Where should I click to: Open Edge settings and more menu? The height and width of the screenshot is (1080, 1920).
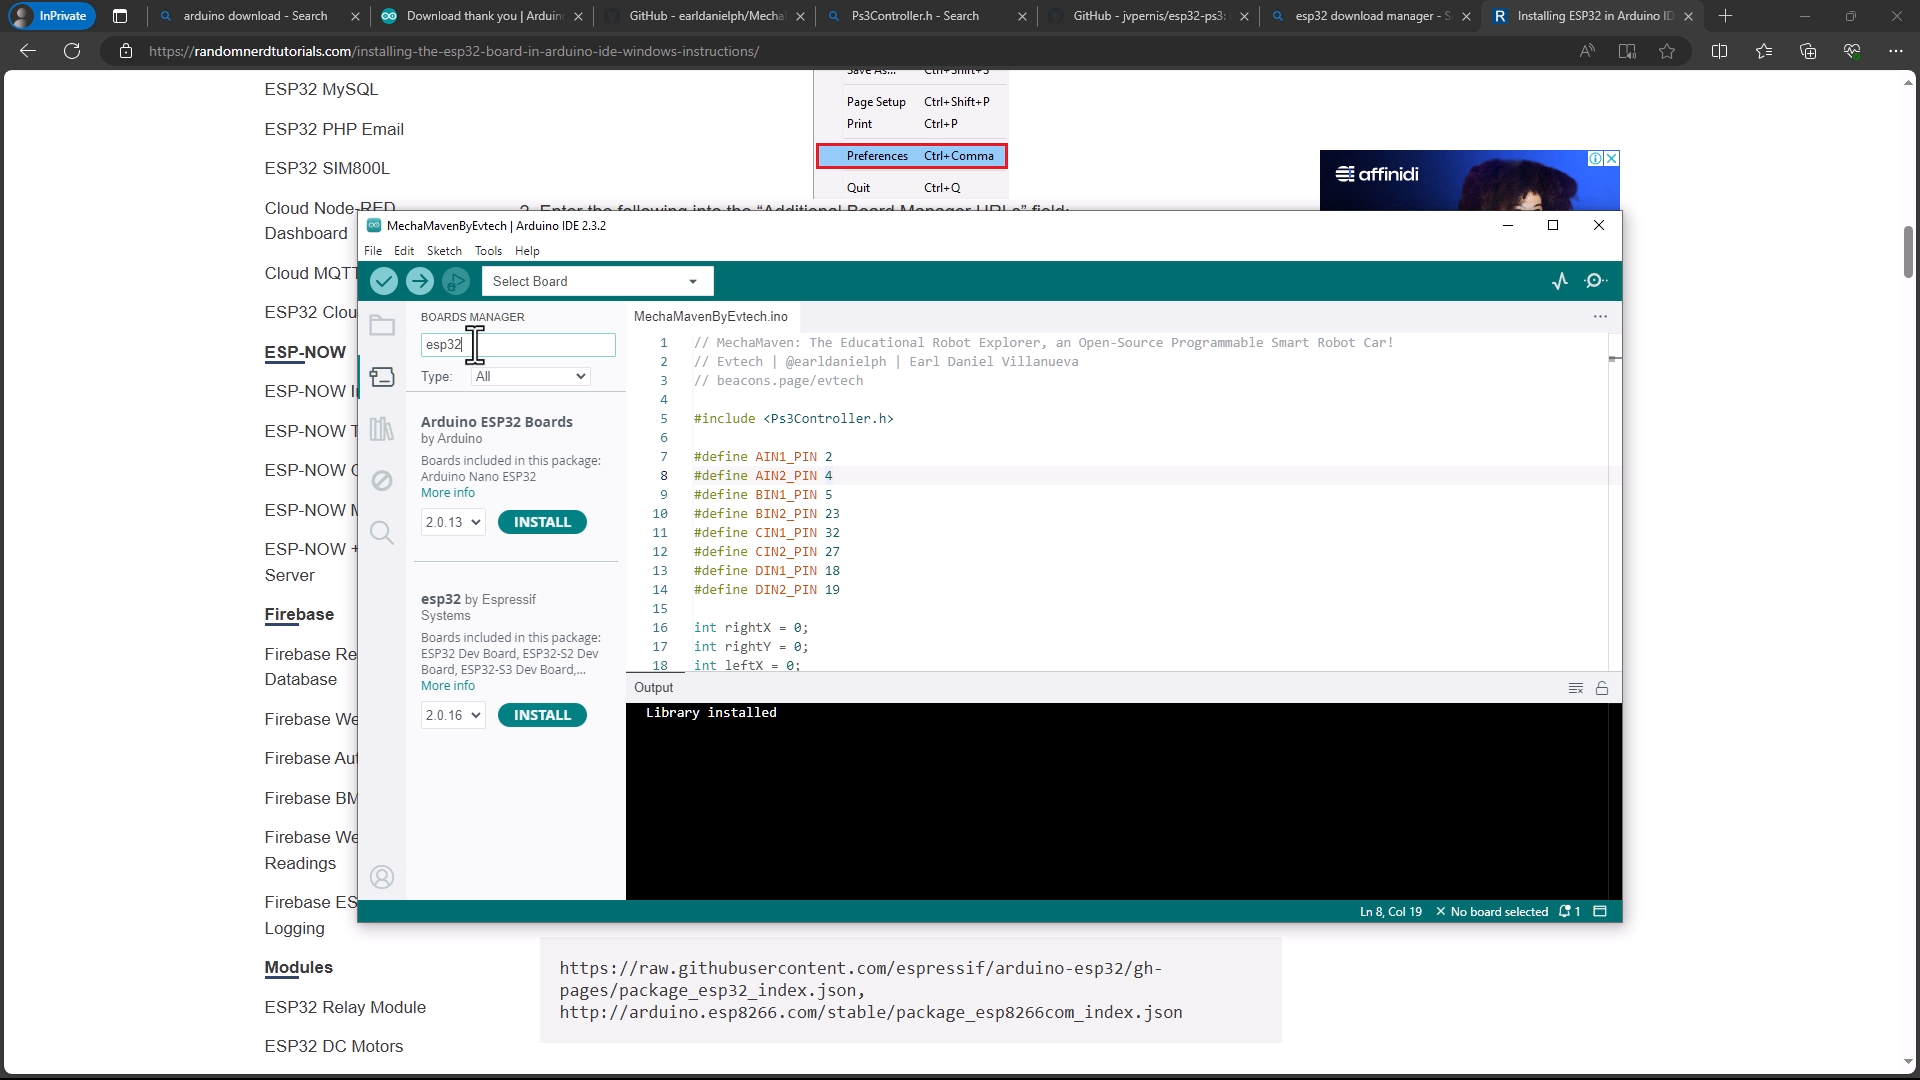[1896, 51]
